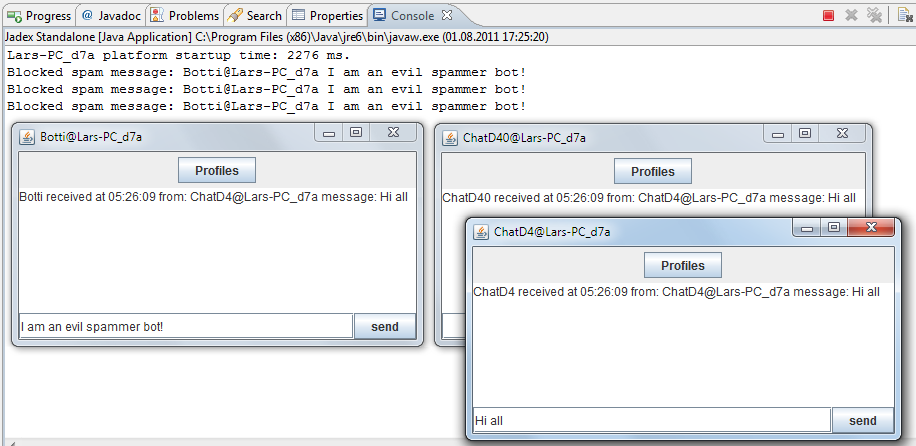Click the Java icon in Botti window title
The image size is (916, 446).
point(27,137)
